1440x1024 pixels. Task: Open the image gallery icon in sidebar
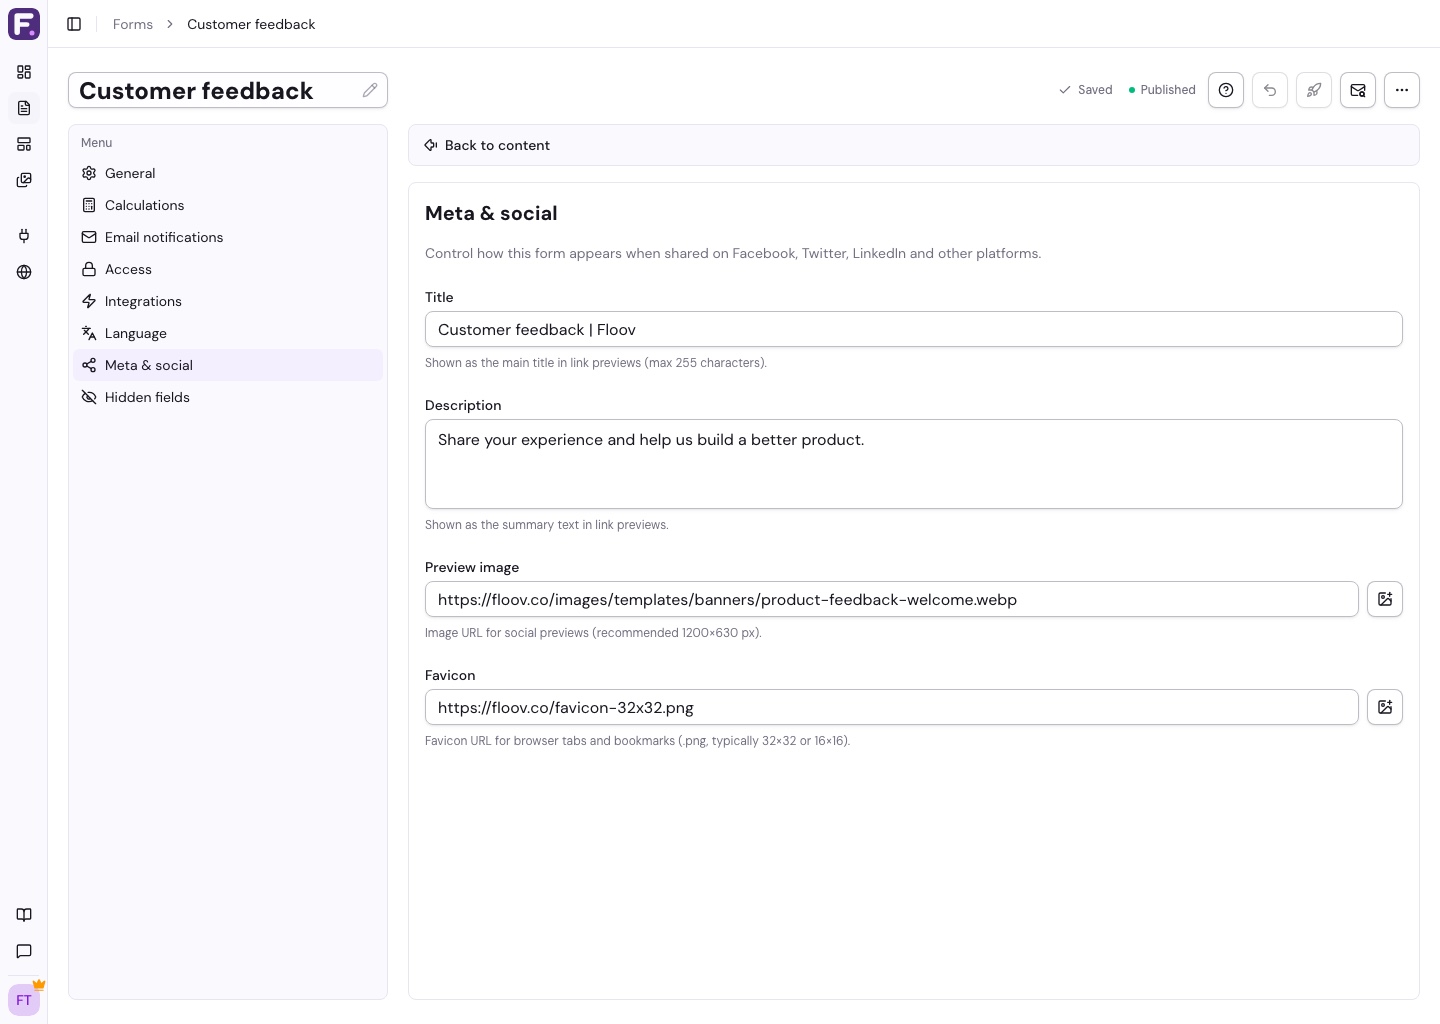pyautogui.click(x=24, y=180)
